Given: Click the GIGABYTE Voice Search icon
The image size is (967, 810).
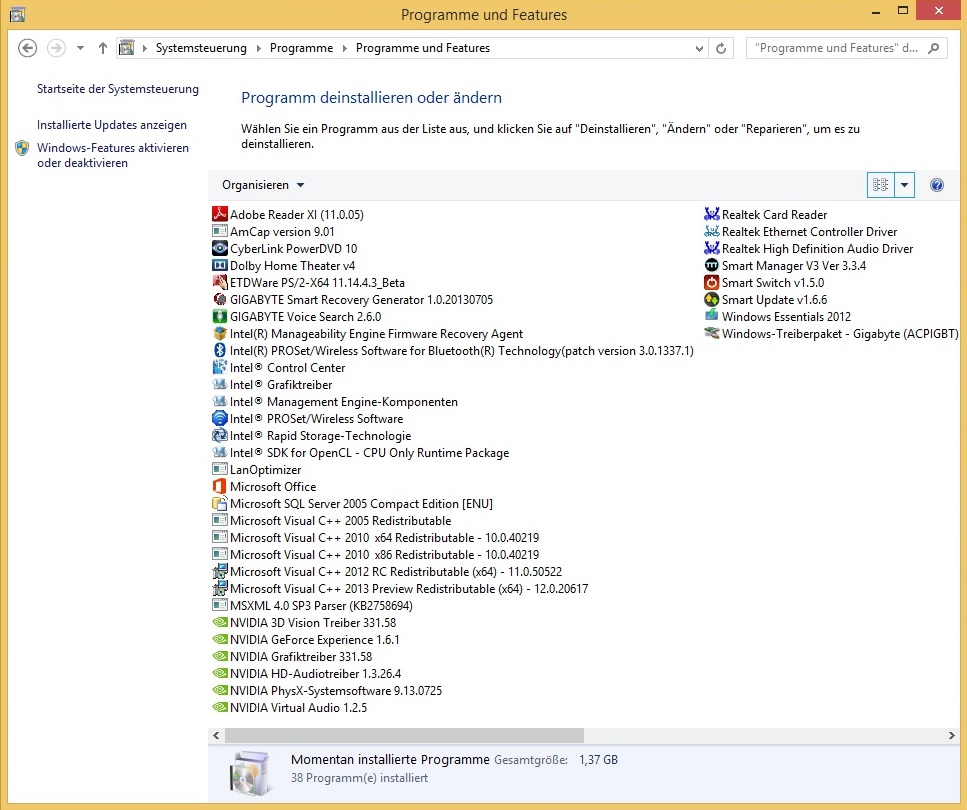Looking at the screenshot, I should [220, 316].
